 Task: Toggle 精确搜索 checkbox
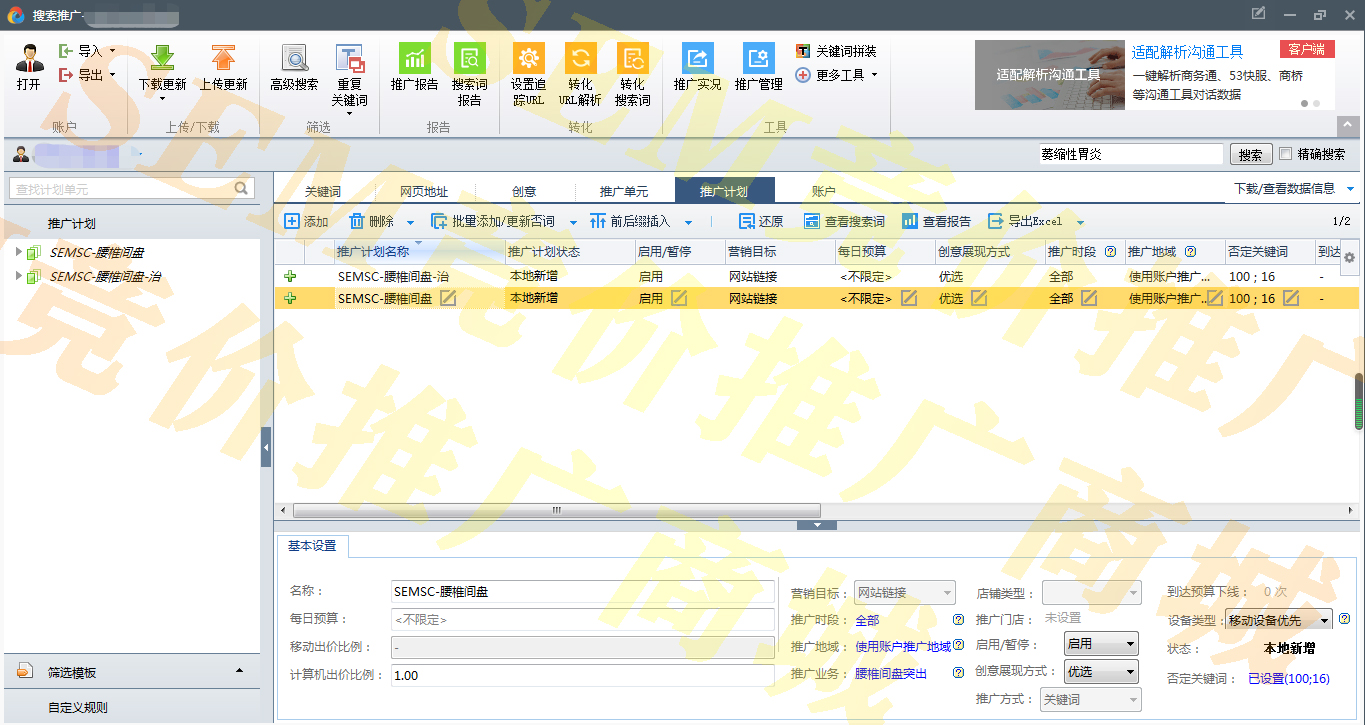click(1286, 154)
